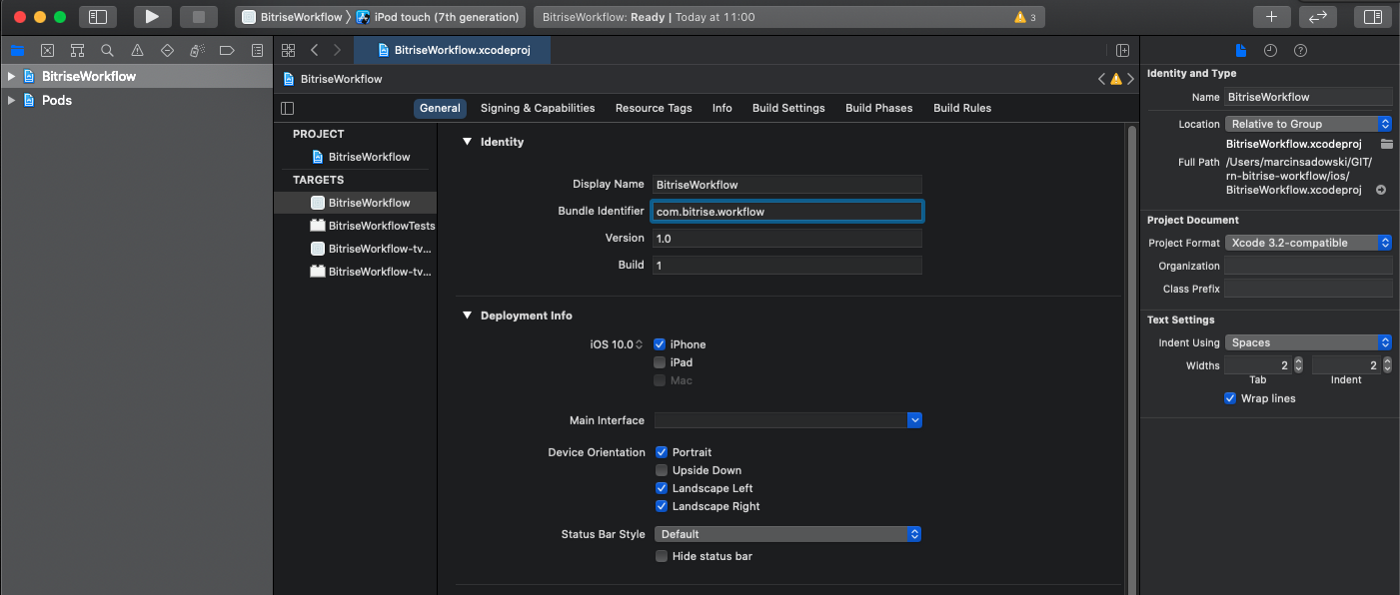This screenshot has height=595, width=1400.
Task: Click the Stop button in toolbar
Action: pos(198,17)
